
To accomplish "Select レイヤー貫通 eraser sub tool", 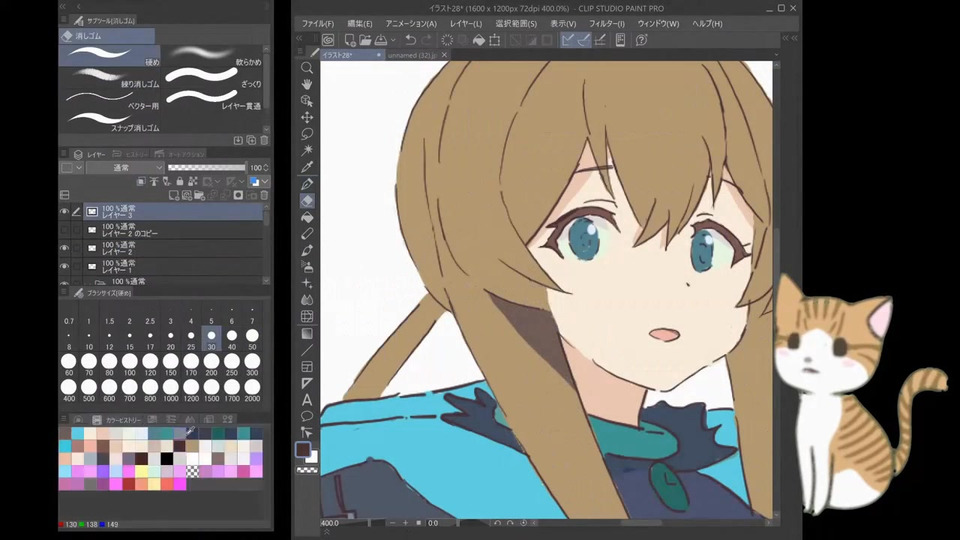I will point(212,99).
